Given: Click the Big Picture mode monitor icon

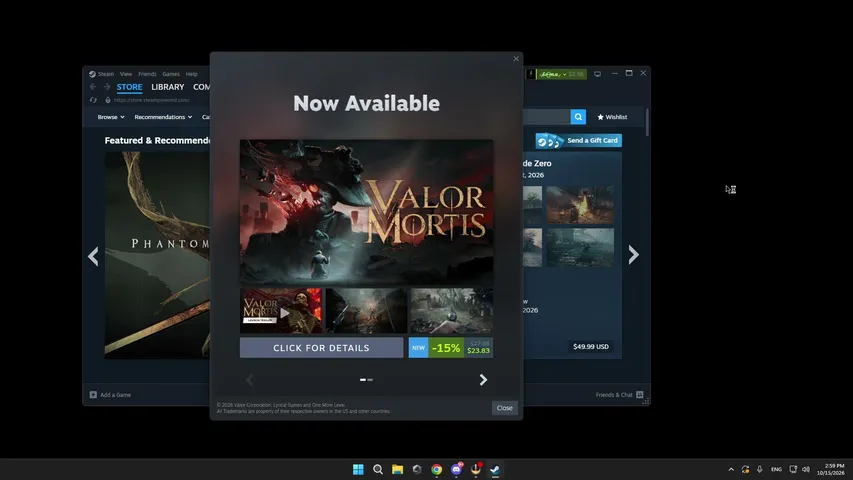Looking at the screenshot, I should tap(597, 74).
